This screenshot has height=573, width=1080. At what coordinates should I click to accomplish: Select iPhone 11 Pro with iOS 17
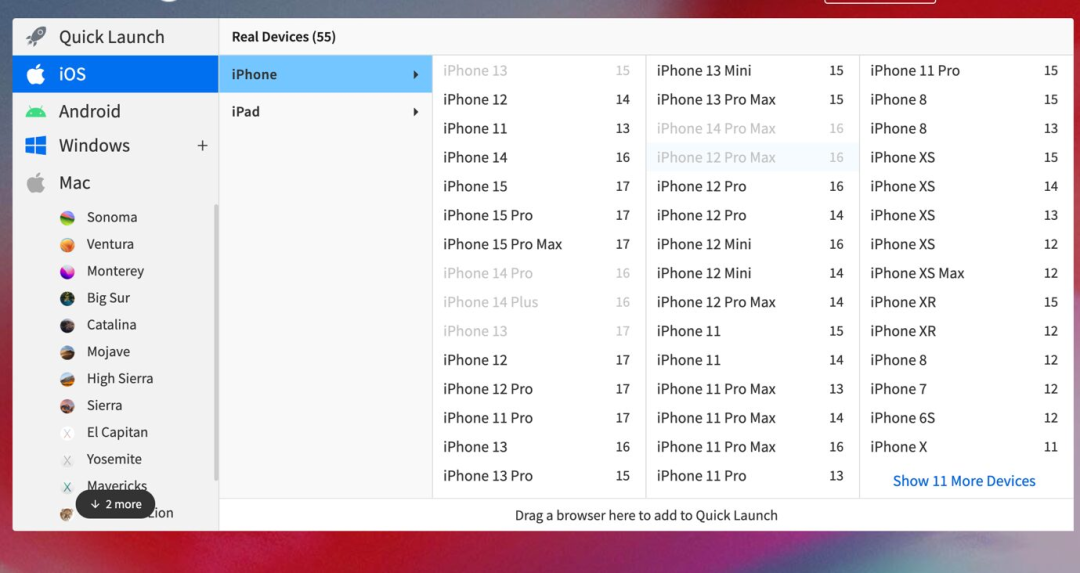pyautogui.click(x=538, y=417)
